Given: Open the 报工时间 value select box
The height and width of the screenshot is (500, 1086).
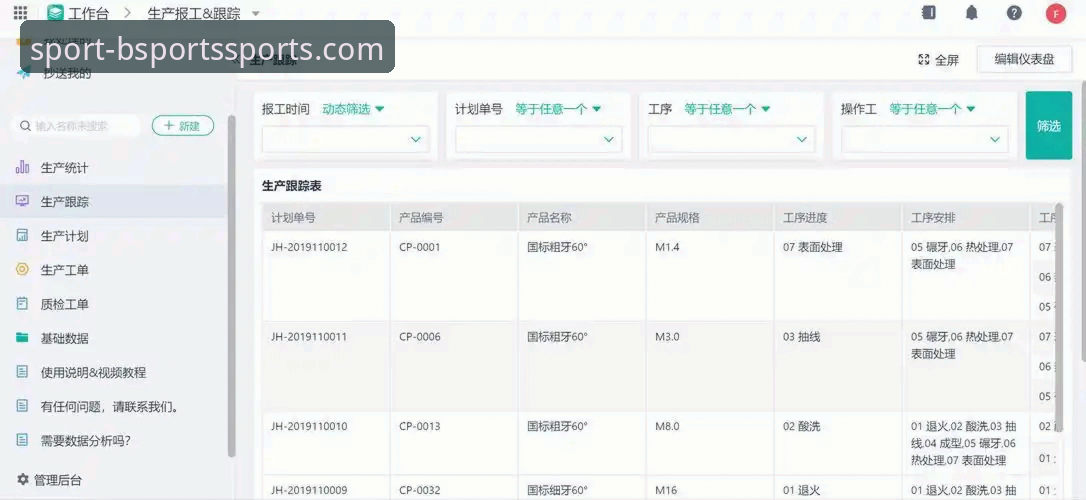Looking at the screenshot, I should pyautogui.click(x=346, y=139).
